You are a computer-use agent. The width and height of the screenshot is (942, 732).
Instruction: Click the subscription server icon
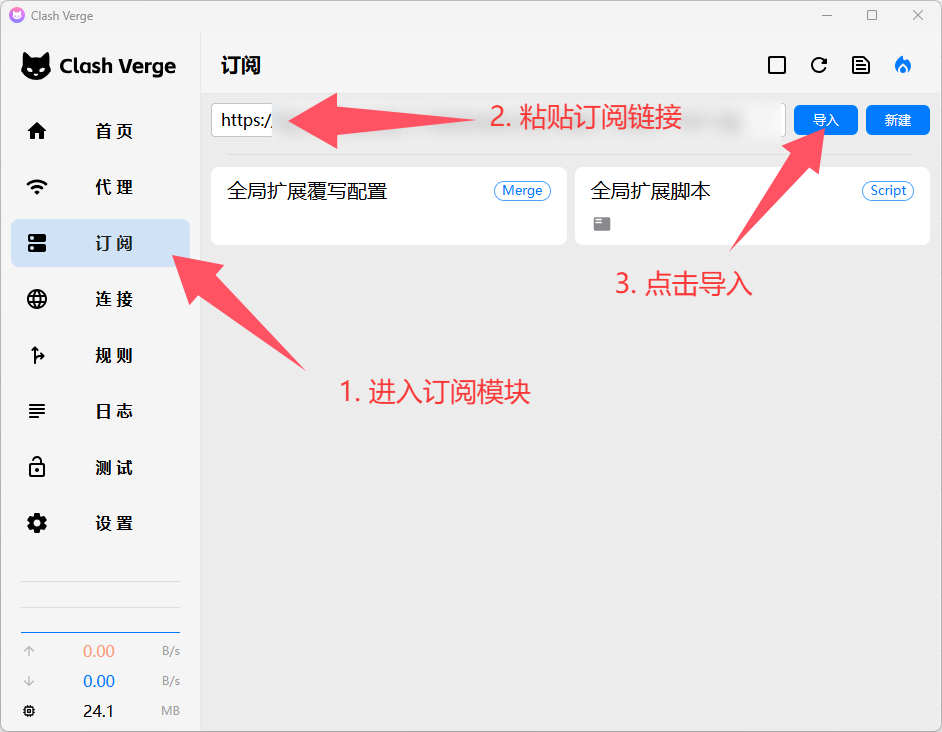click(x=37, y=243)
